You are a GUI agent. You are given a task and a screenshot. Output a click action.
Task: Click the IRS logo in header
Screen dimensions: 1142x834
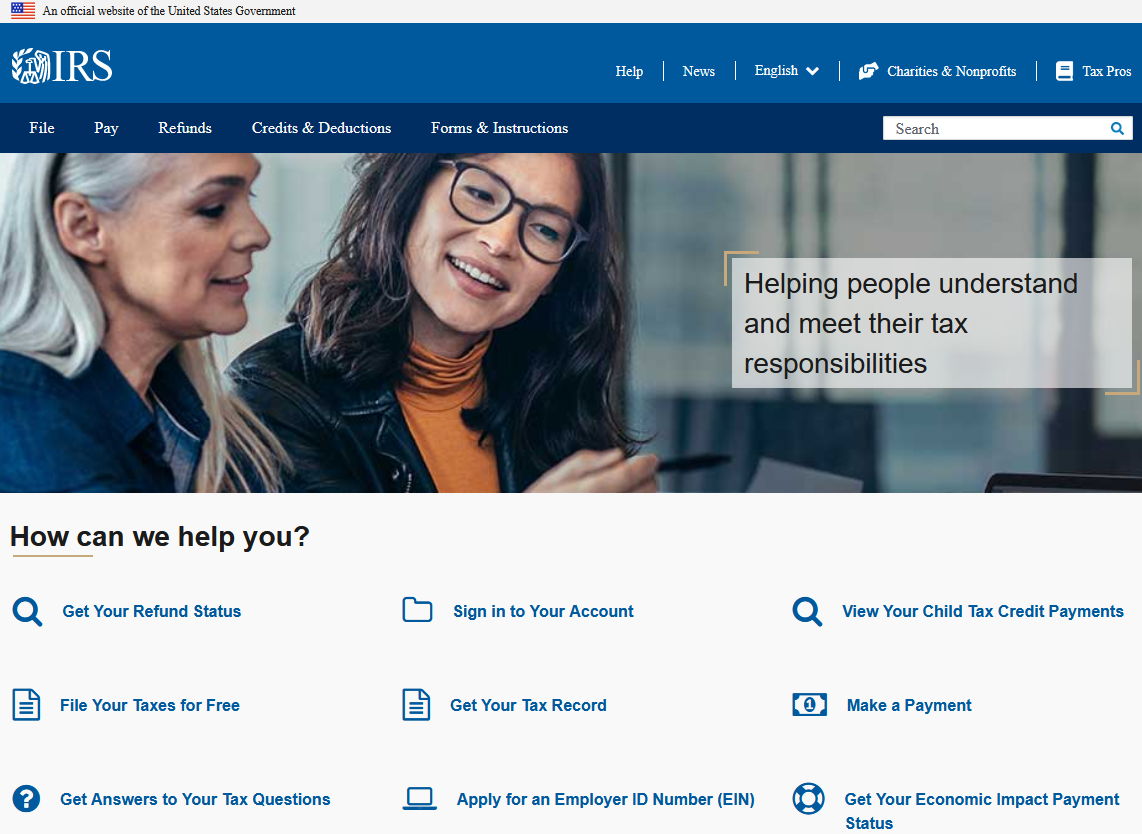click(x=62, y=66)
